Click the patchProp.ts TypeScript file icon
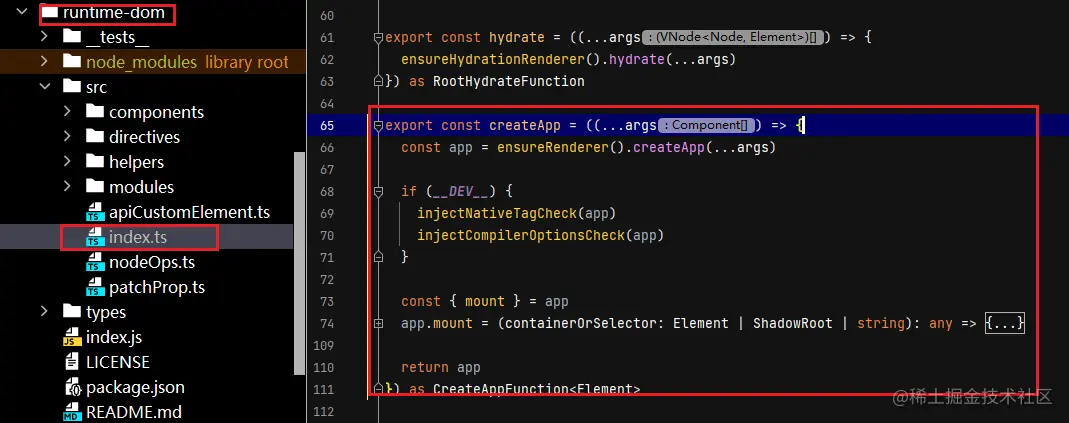Viewport: 1069px width, 423px height. click(x=95, y=287)
